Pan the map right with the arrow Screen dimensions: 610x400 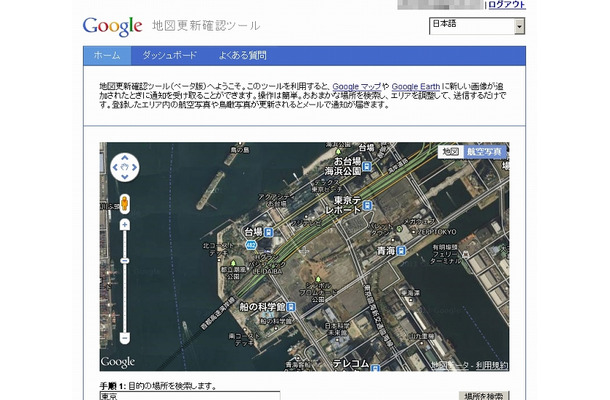coord(135,168)
